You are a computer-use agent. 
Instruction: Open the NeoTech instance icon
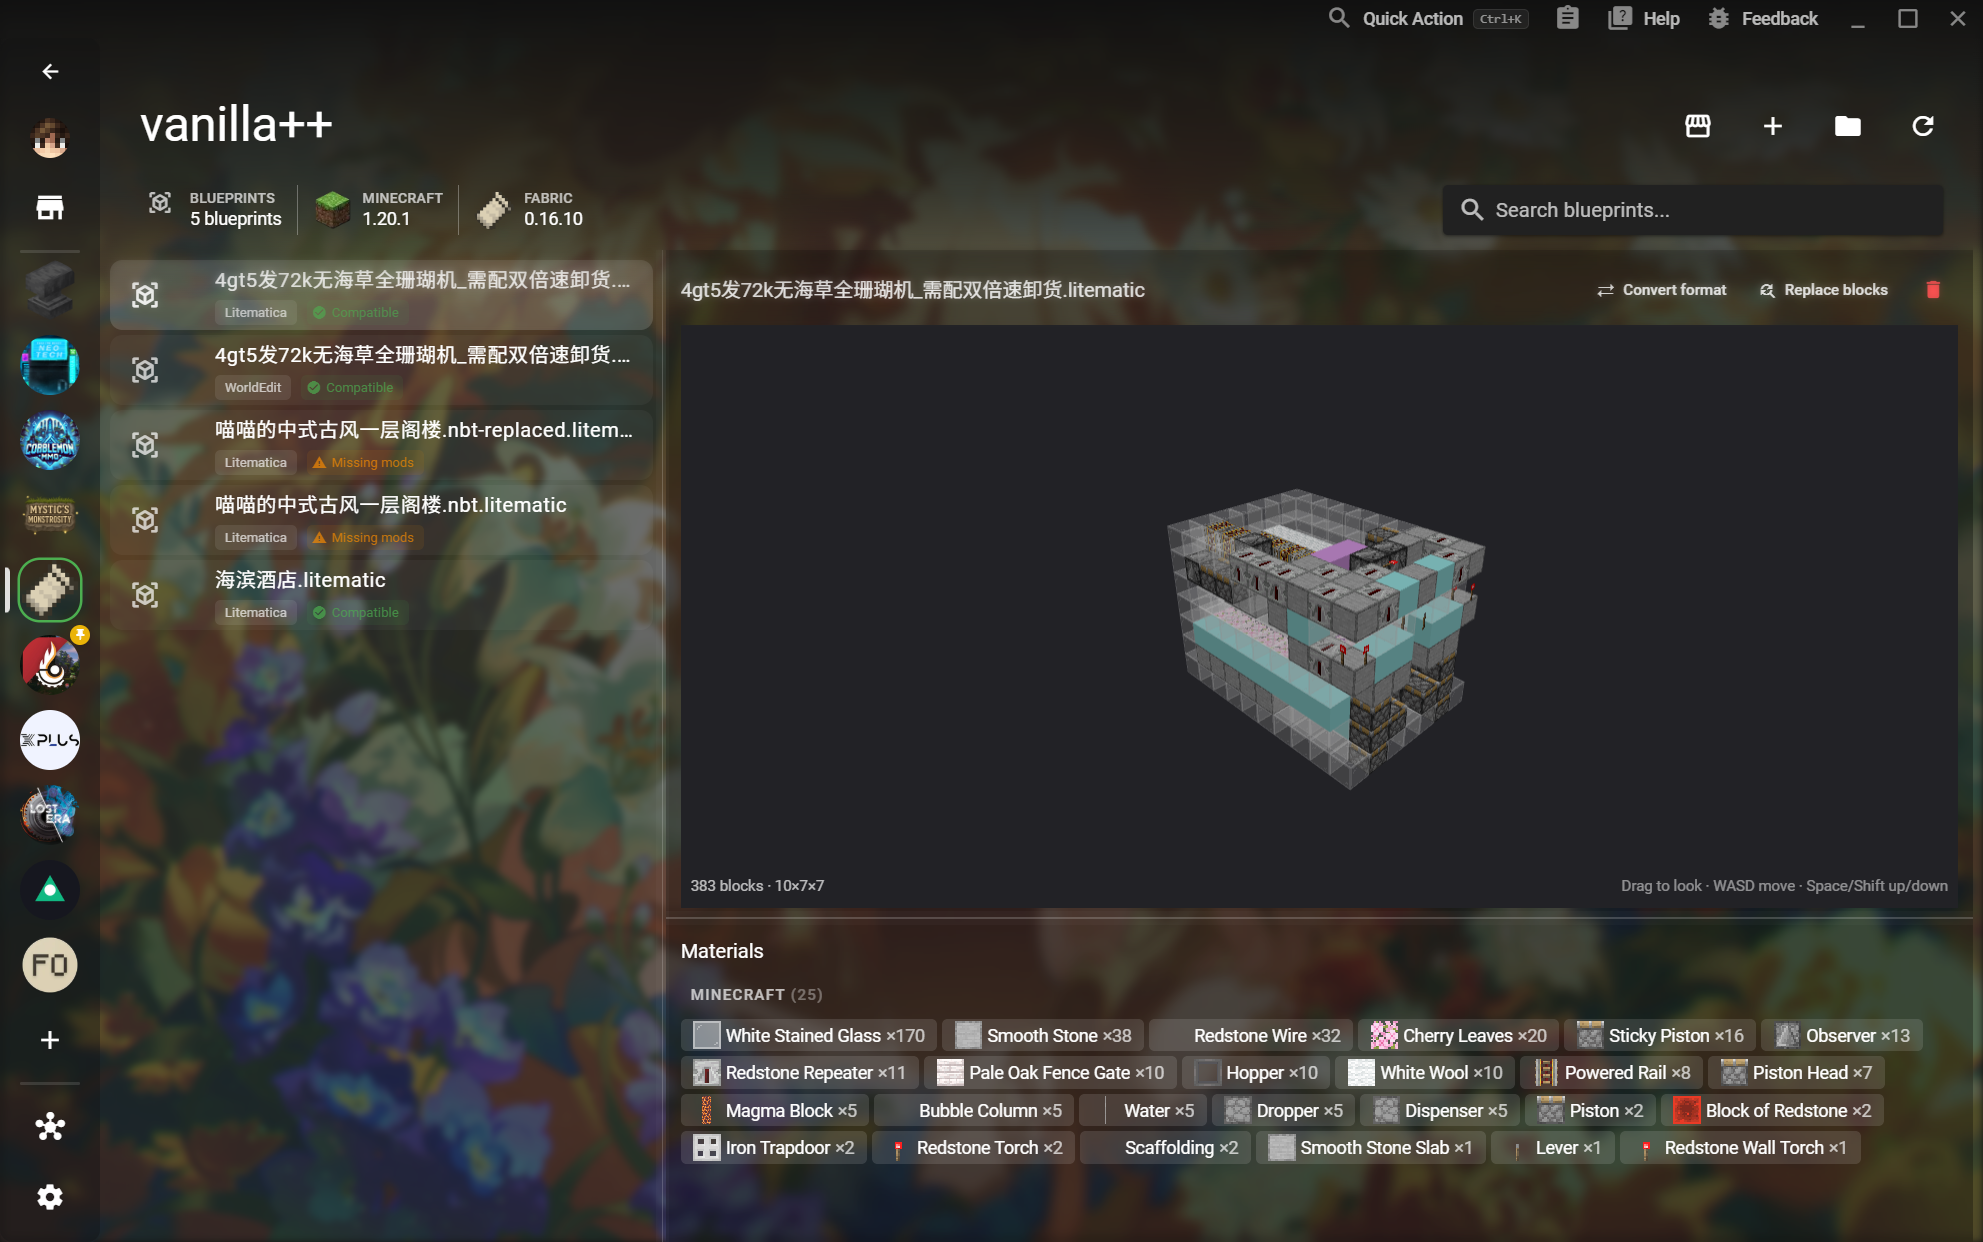pyautogui.click(x=50, y=365)
